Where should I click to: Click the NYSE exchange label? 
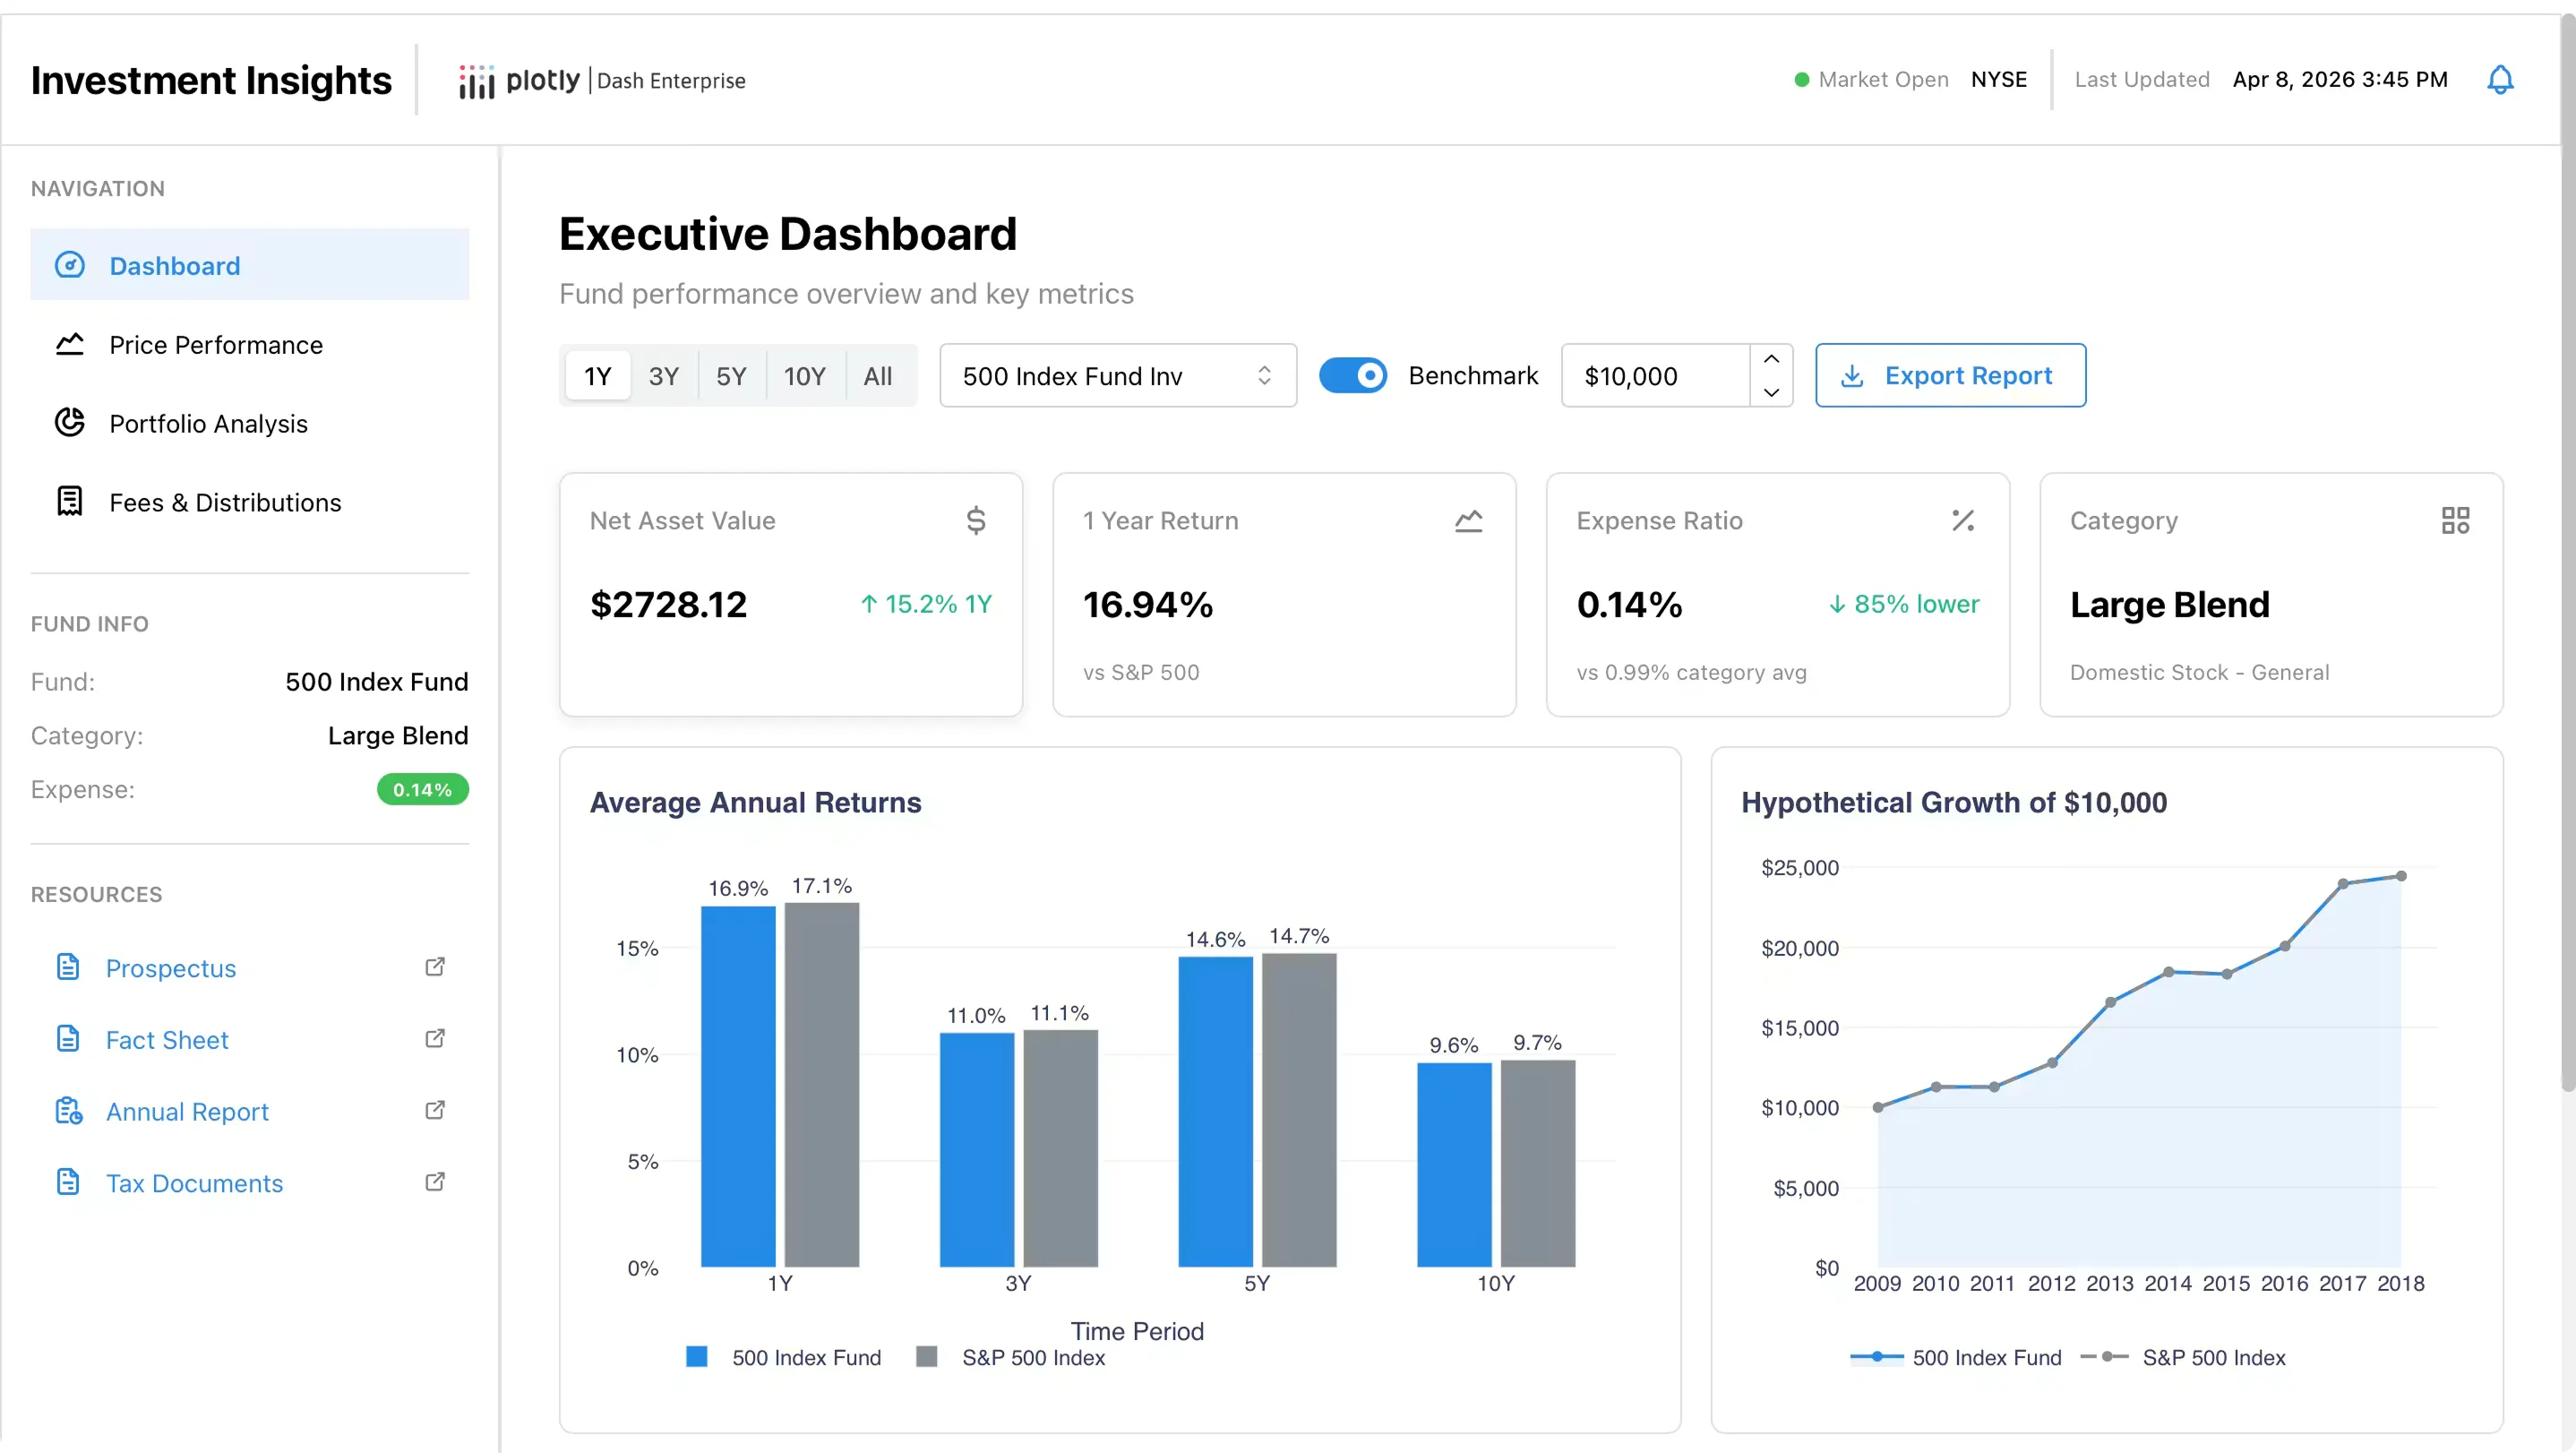pyautogui.click(x=1999, y=80)
